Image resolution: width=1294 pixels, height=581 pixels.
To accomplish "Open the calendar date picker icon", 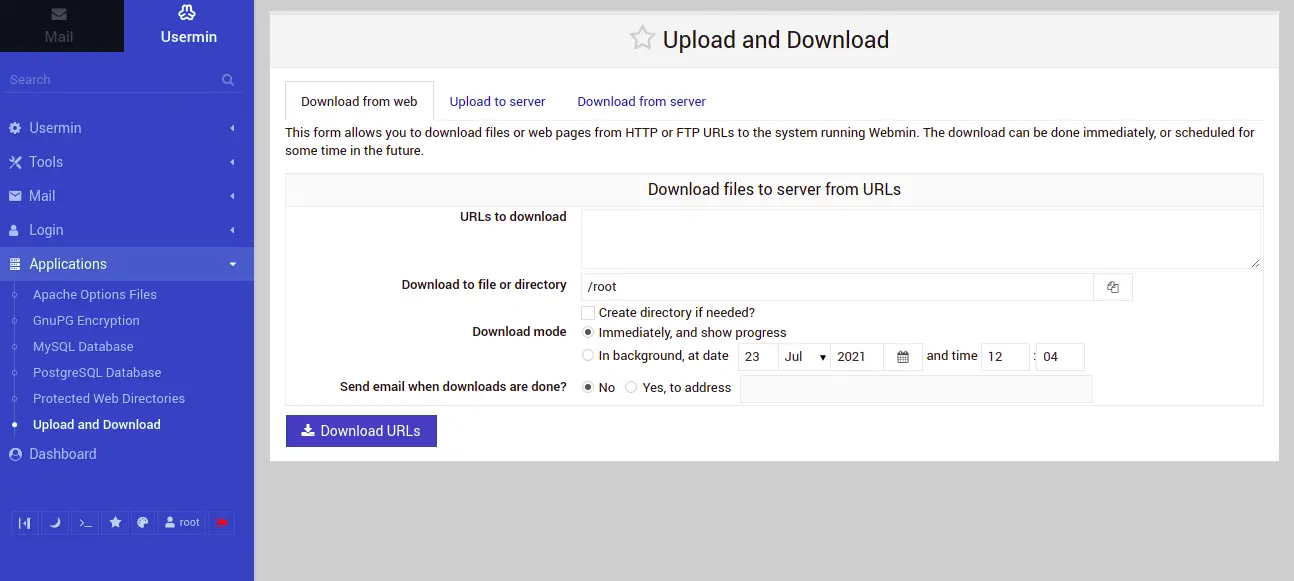I will (903, 357).
